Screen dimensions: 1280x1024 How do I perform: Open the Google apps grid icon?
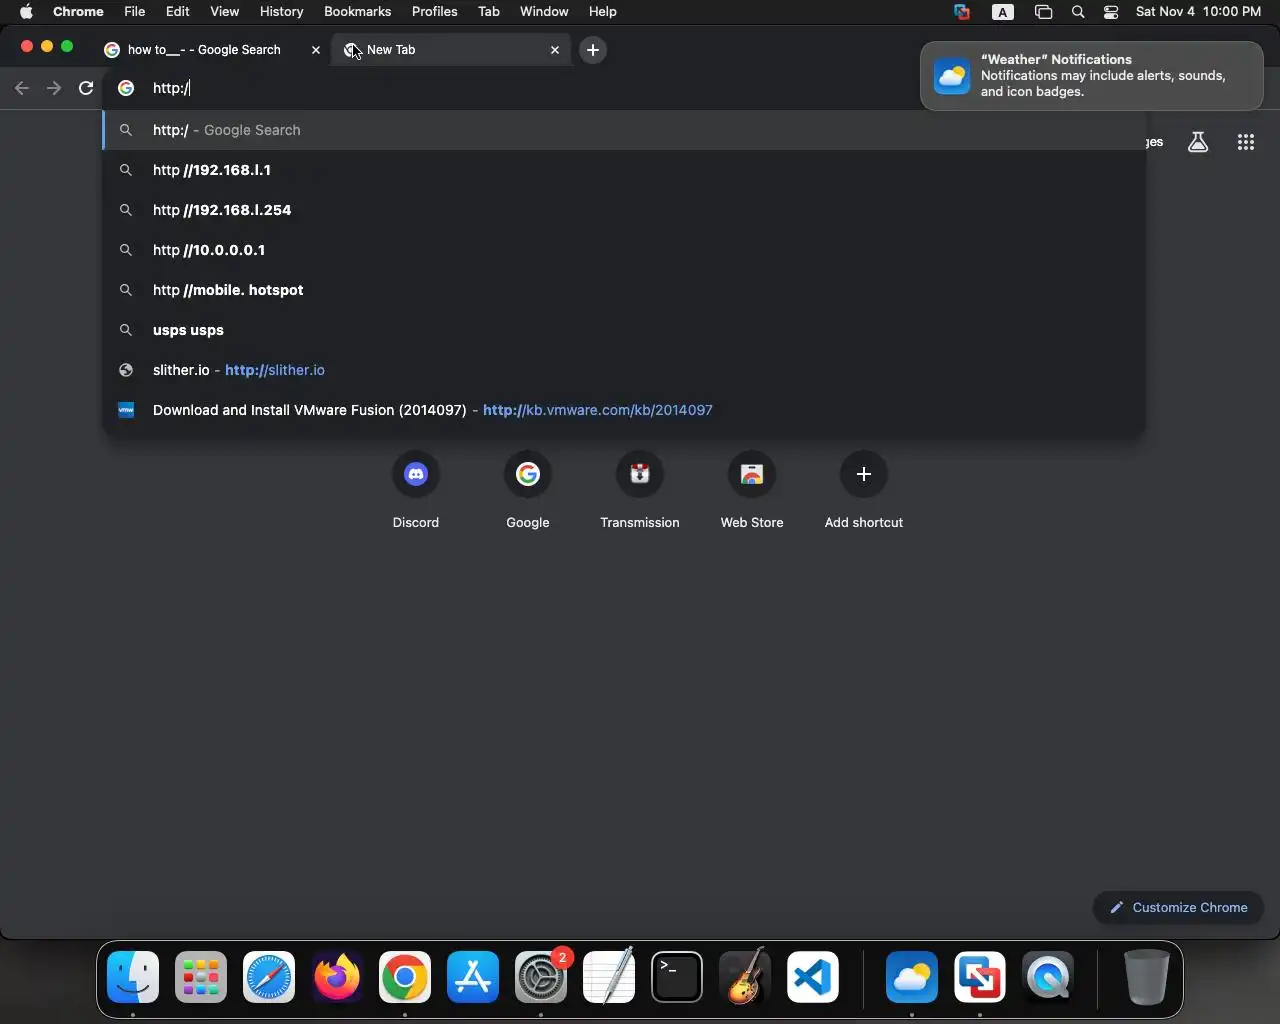pos(1245,142)
